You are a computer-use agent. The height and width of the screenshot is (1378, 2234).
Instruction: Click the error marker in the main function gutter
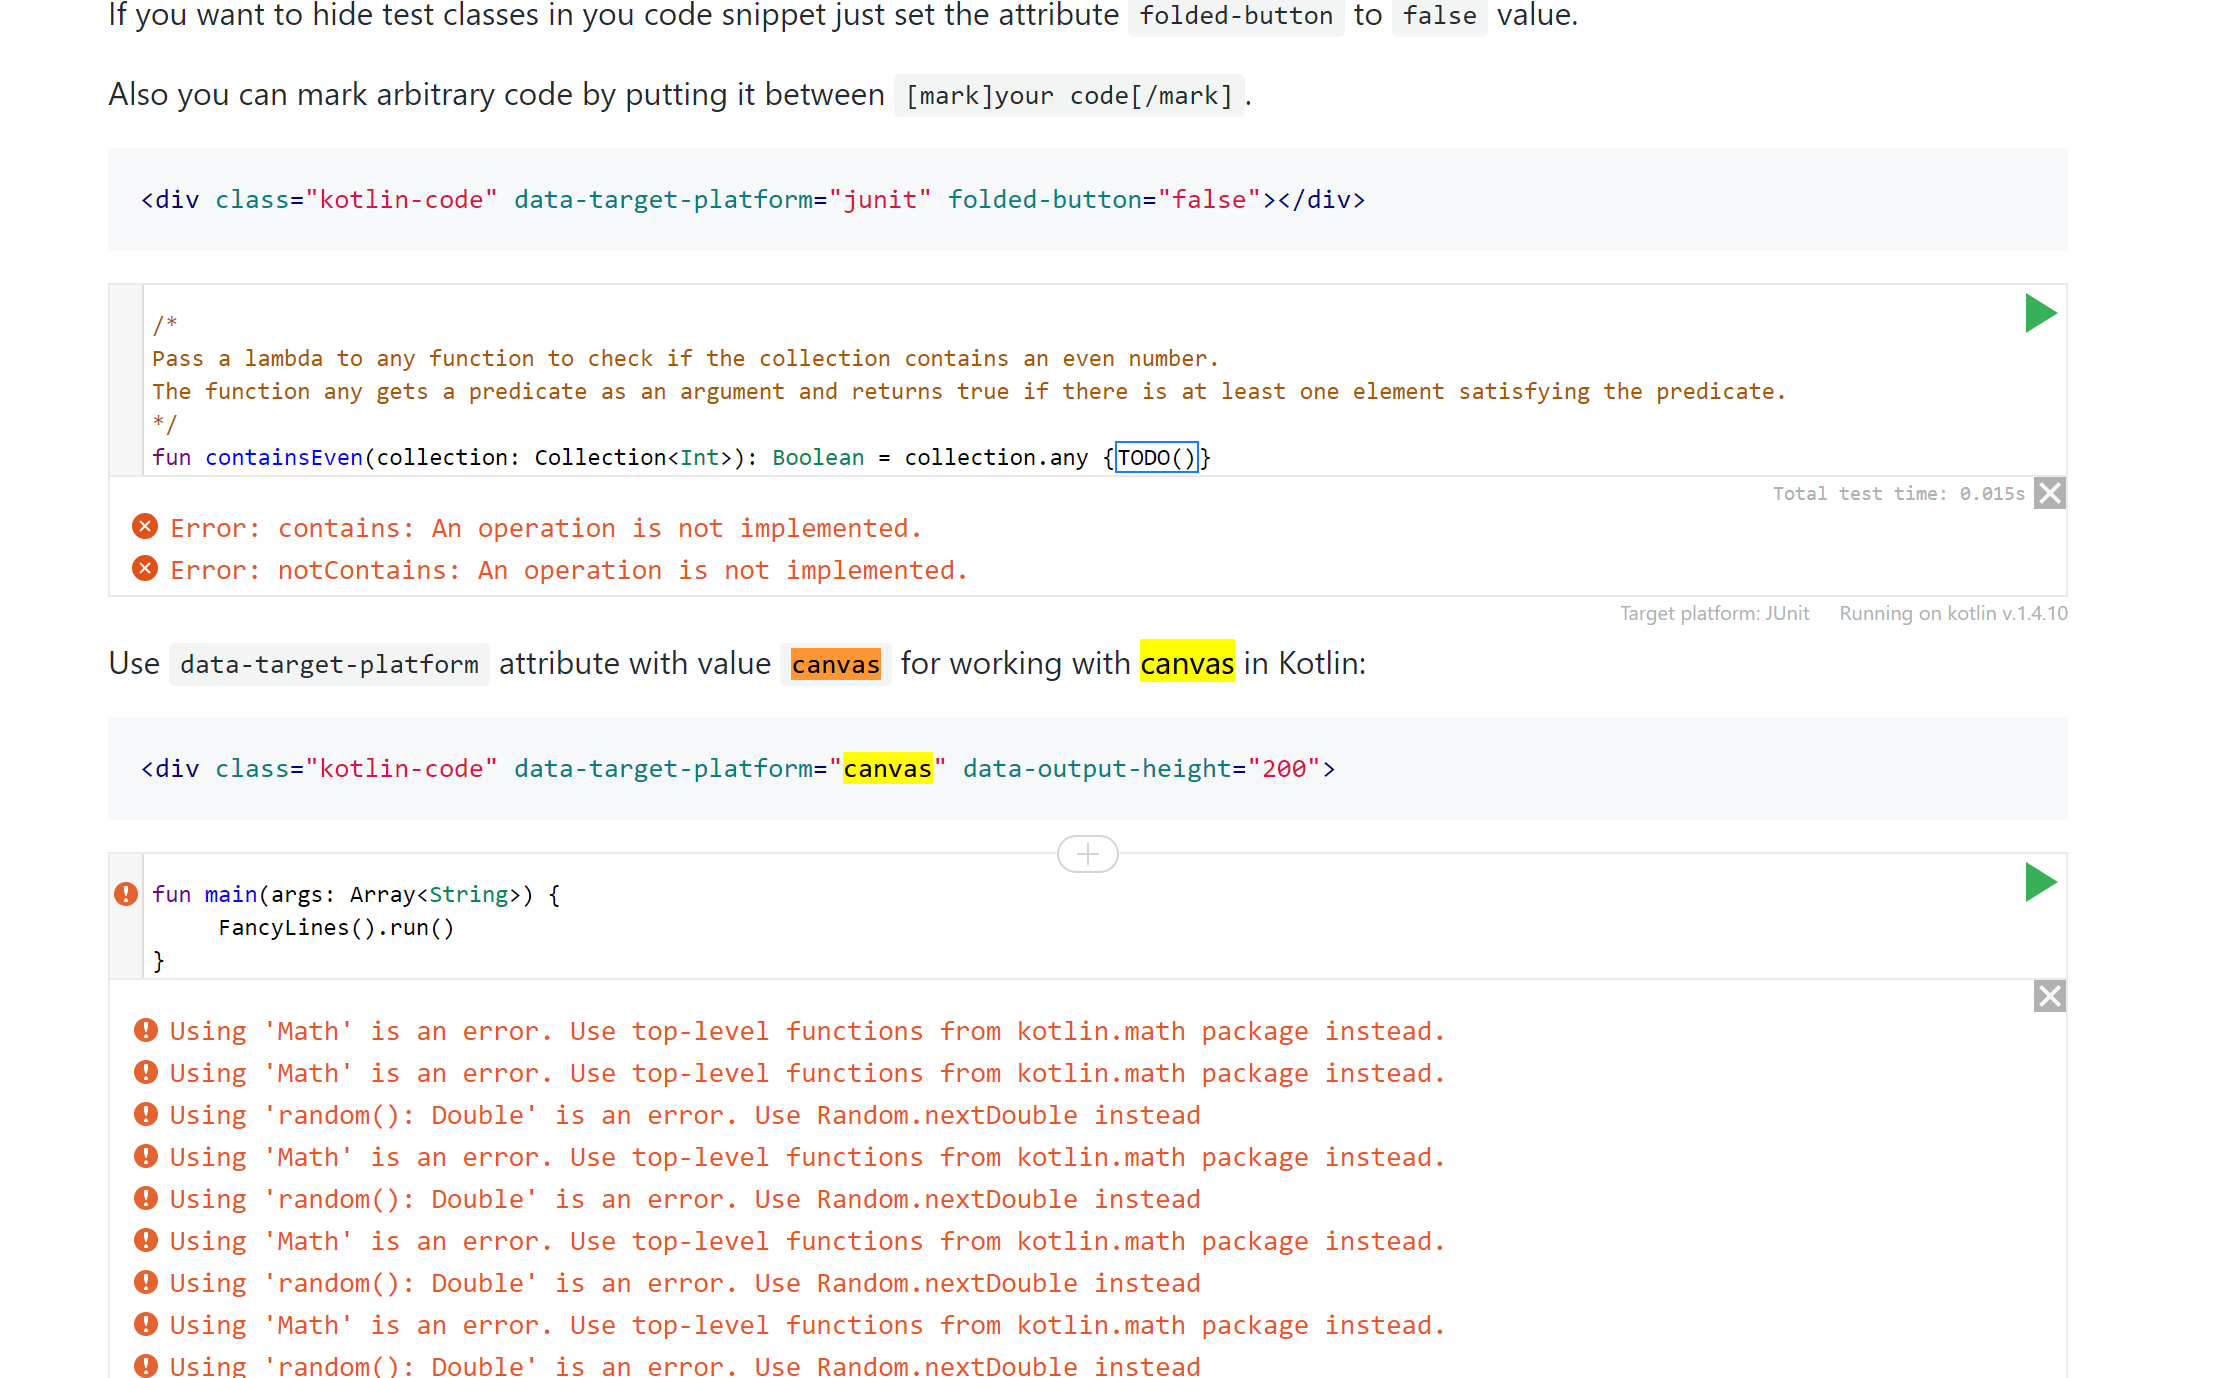tap(126, 894)
